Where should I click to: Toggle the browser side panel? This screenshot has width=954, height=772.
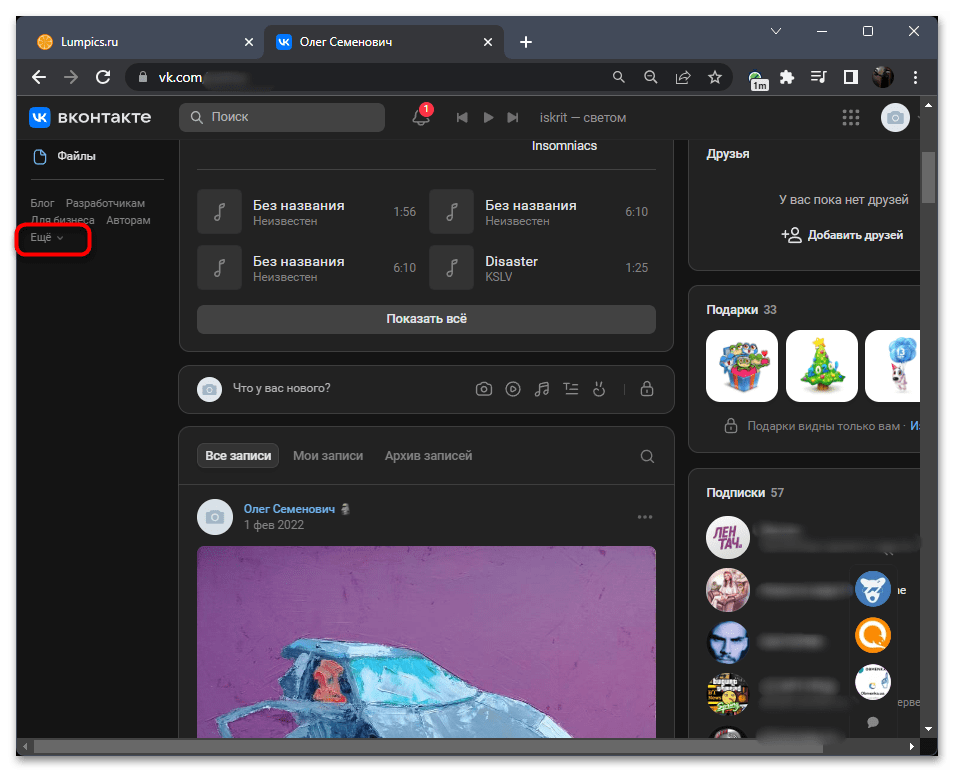pos(851,77)
